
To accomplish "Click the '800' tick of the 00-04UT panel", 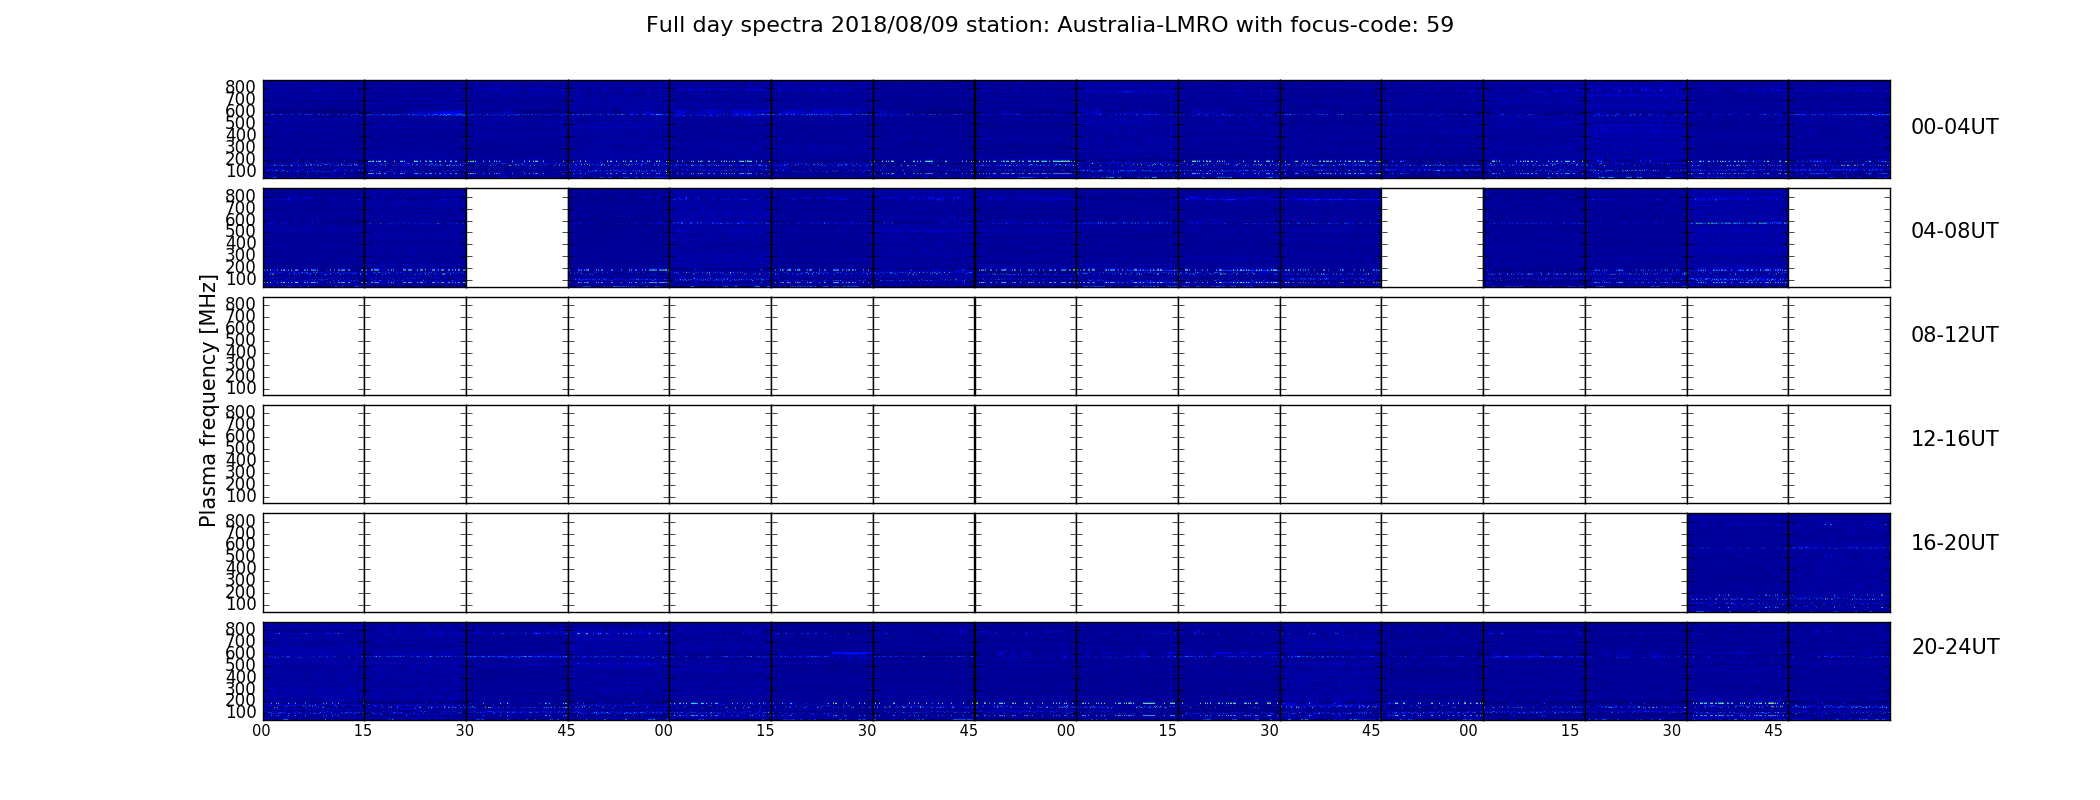I will (241, 87).
